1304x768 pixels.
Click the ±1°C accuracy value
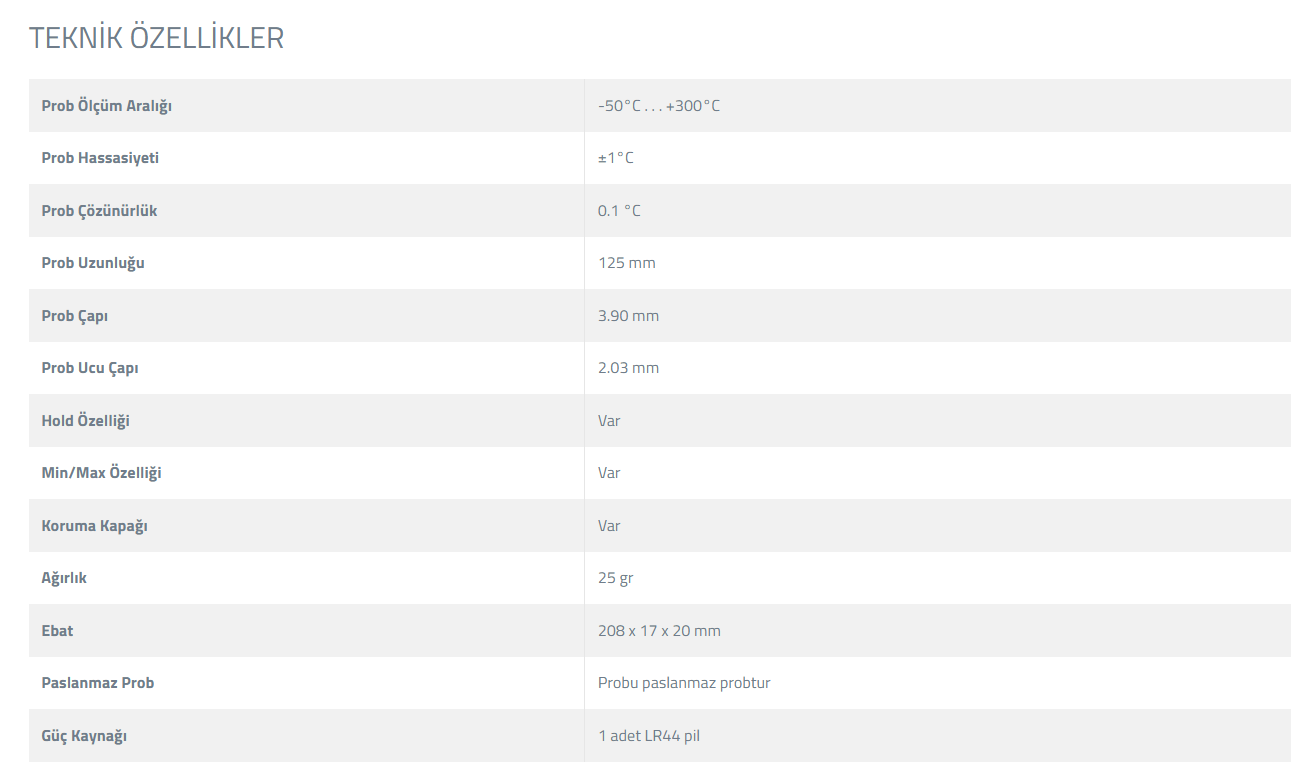point(616,158)
